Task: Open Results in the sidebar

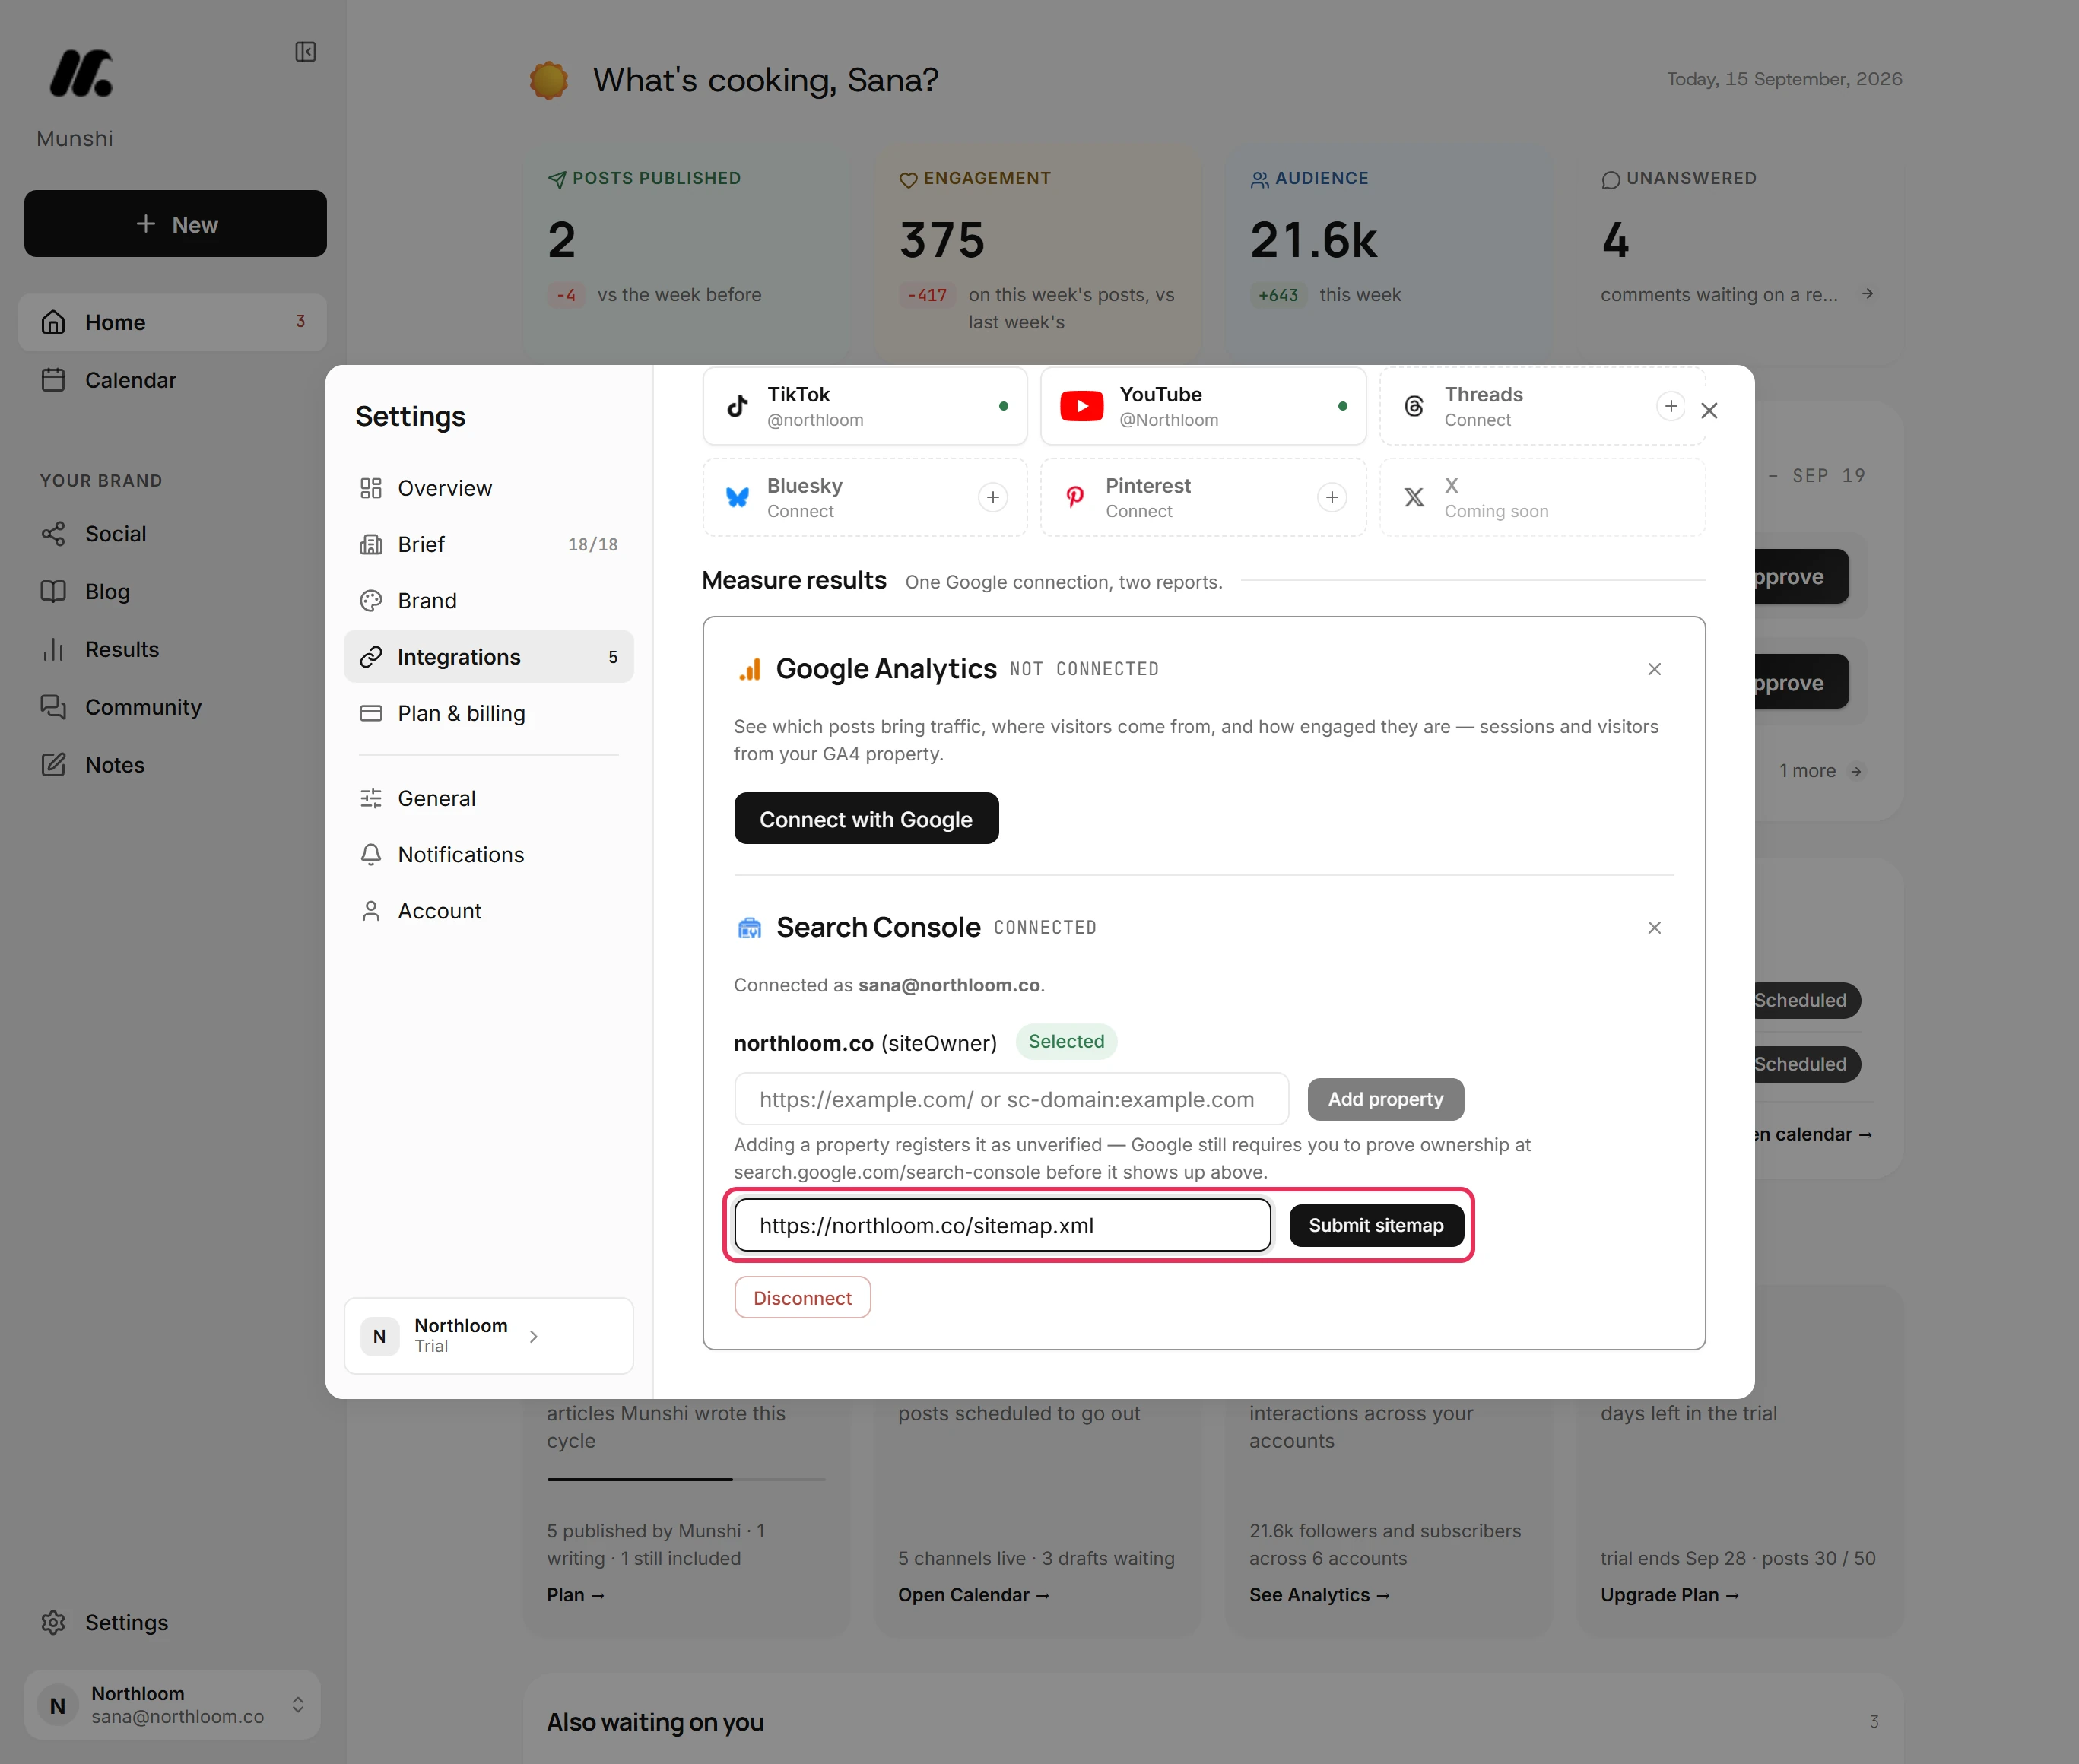Action: click(172, 649)
